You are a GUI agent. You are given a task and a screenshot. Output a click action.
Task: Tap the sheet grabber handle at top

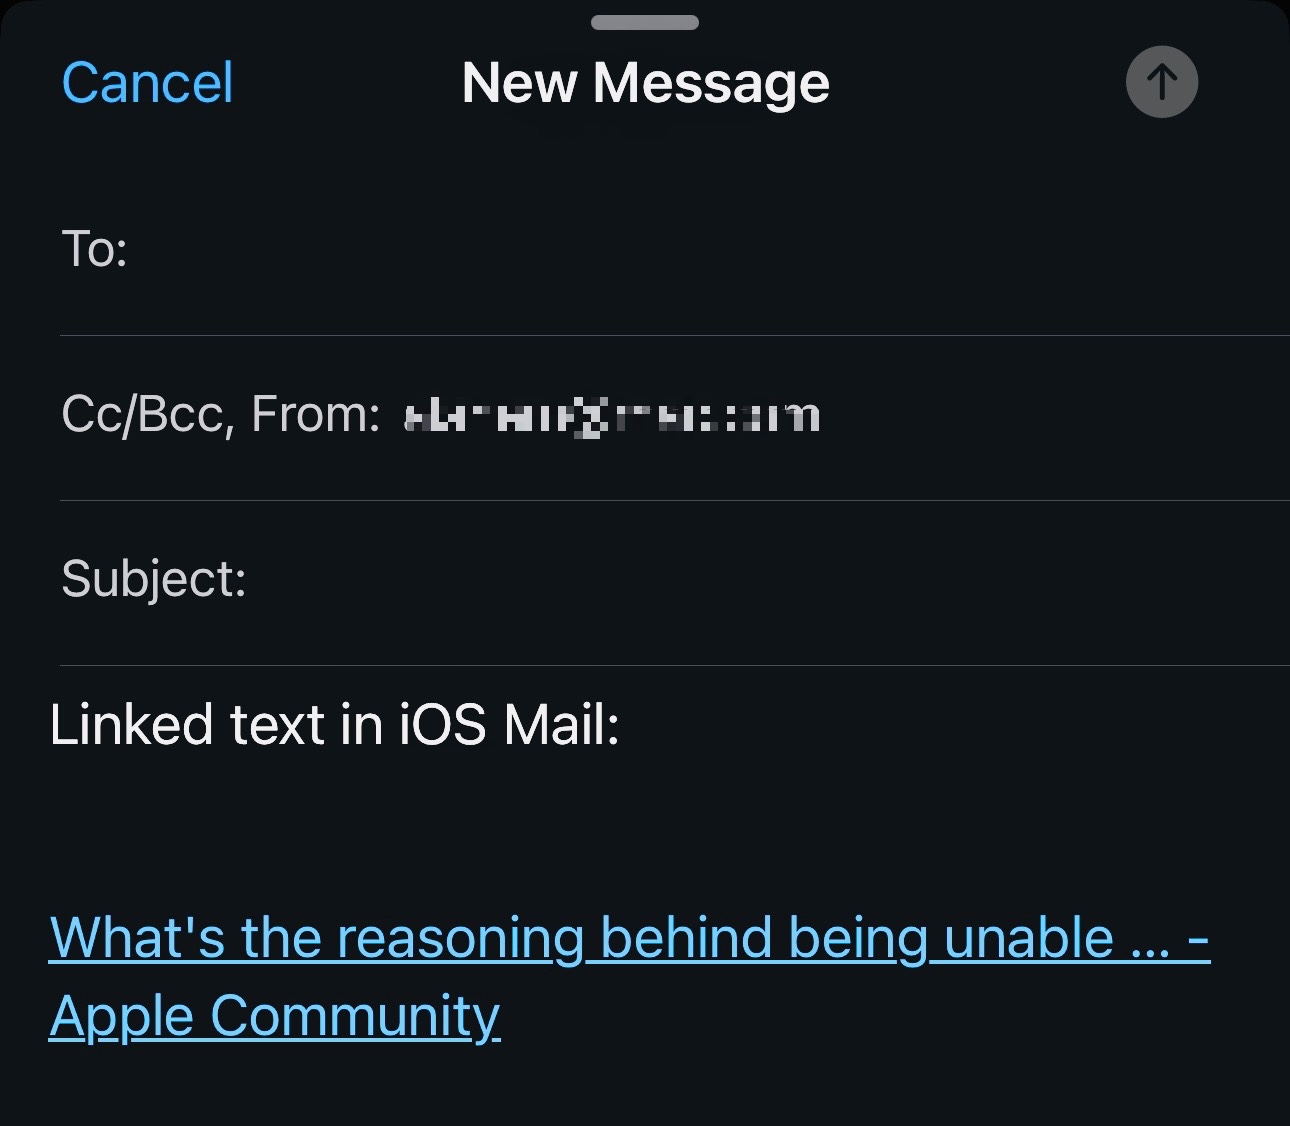pyautogui.click(x=644, y=22)
